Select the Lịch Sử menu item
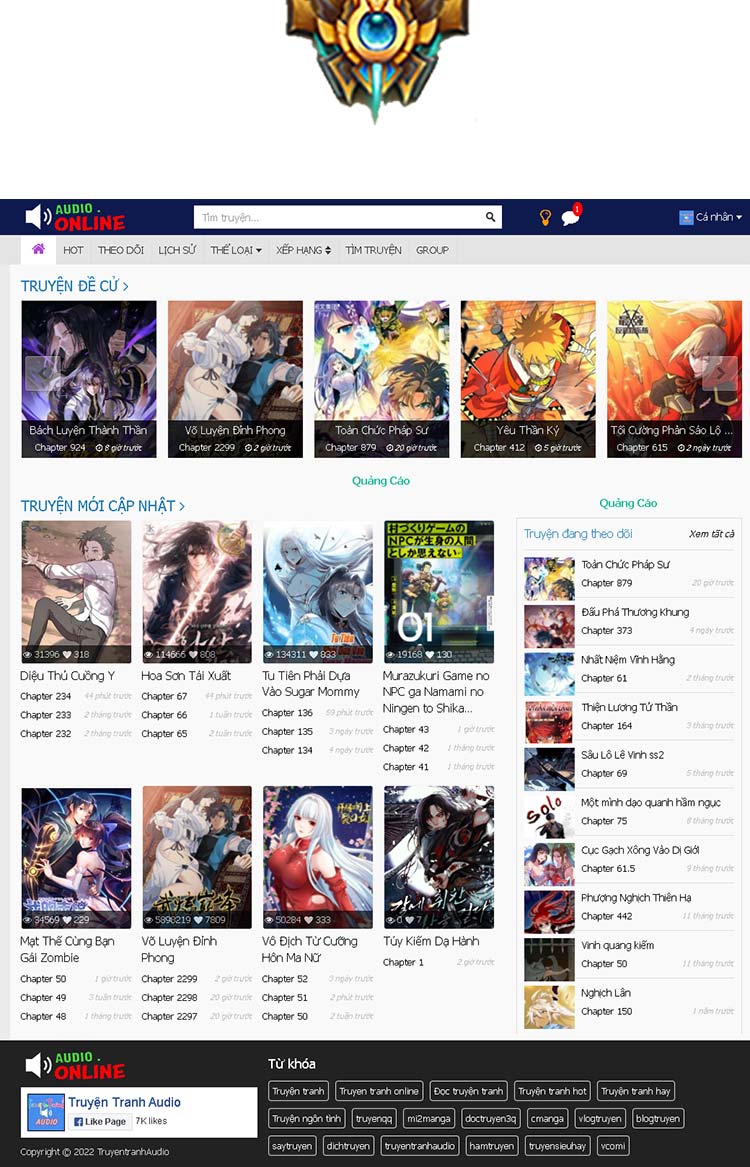This screenshot has height=1167, width=750. pyautogui.click(x=177, y=250)
